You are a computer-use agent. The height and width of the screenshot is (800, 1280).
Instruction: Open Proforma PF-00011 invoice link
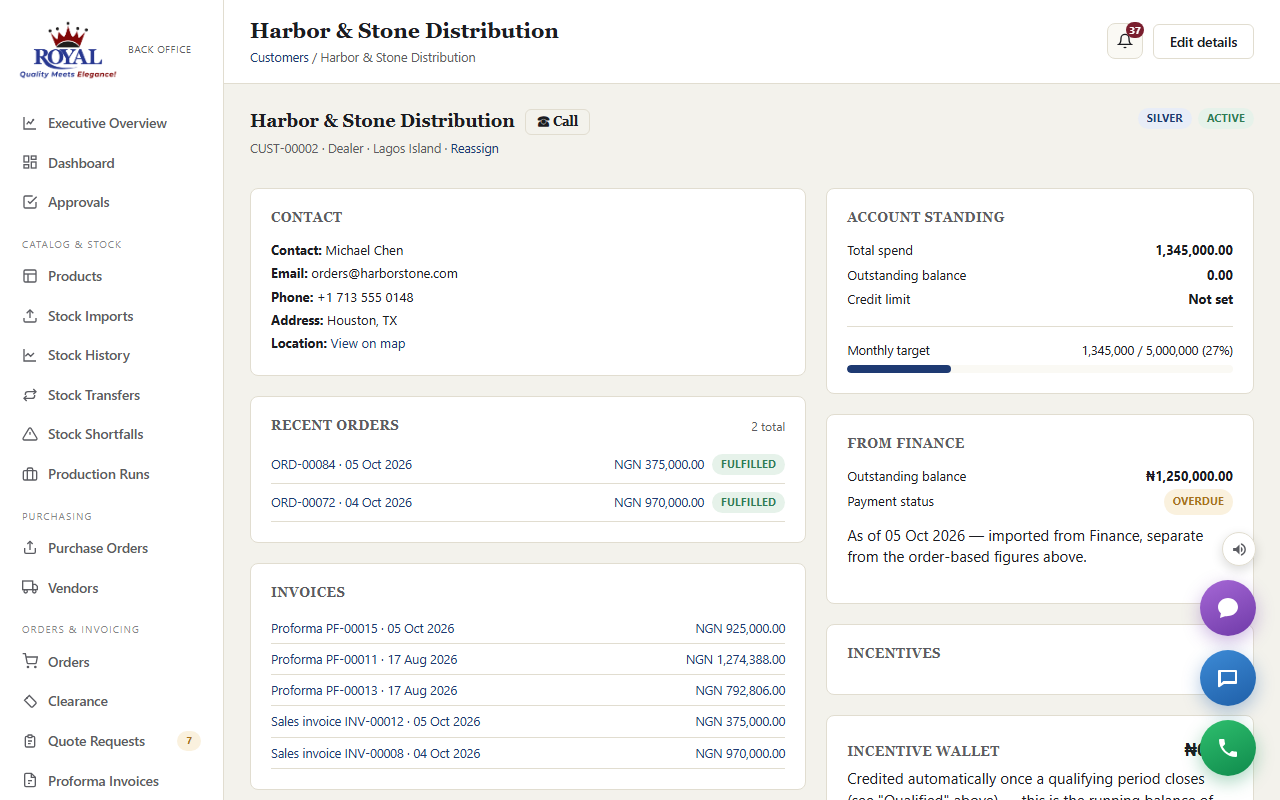click(x=364, y=660)
